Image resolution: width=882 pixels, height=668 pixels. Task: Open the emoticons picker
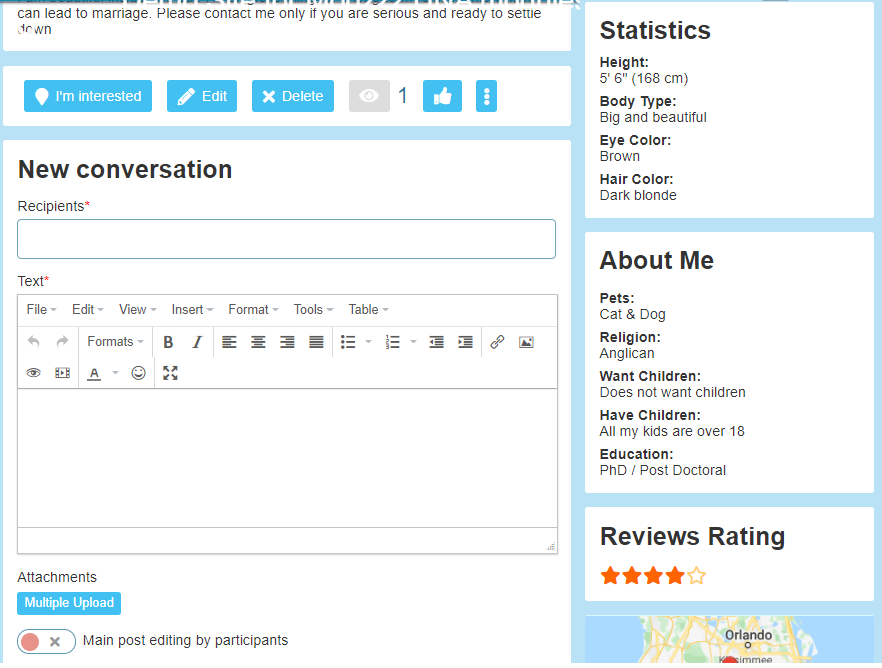tap(139, 373)
